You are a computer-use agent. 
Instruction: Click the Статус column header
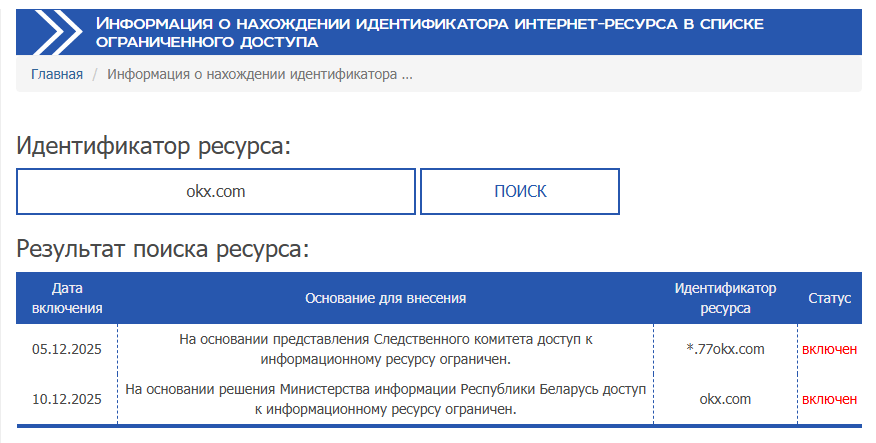[x=829, y=298]
